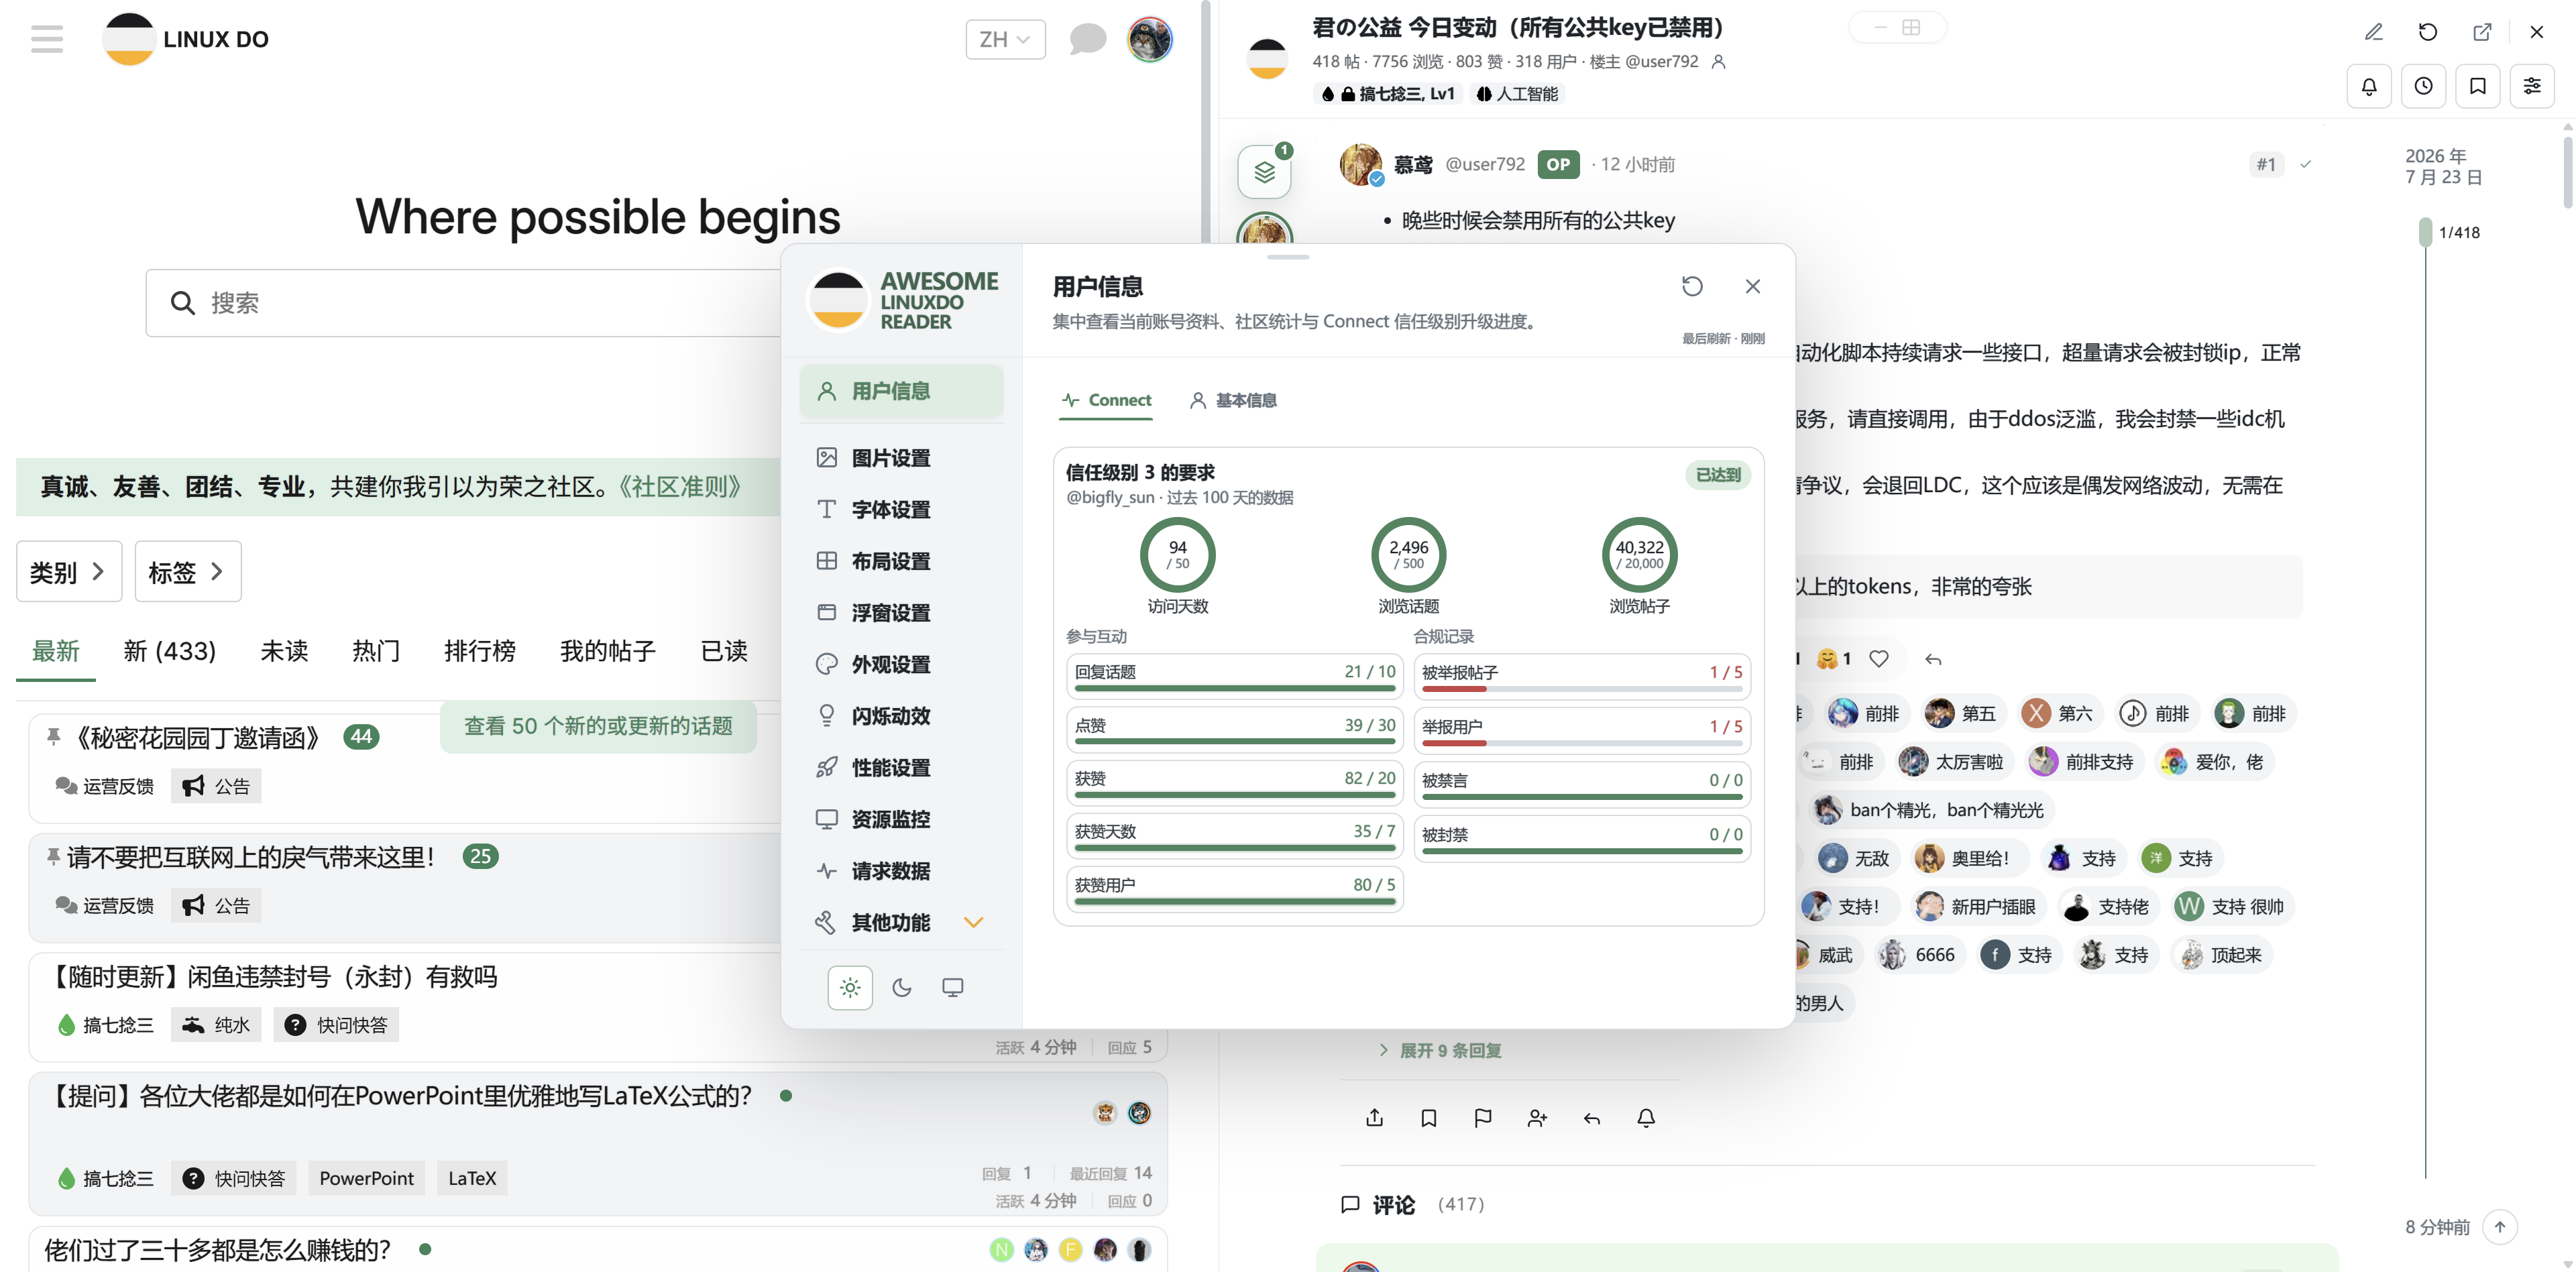This screenshot has height=1272, width=2576.
Task: Select light theme sun icon
Action: point(850,988)
